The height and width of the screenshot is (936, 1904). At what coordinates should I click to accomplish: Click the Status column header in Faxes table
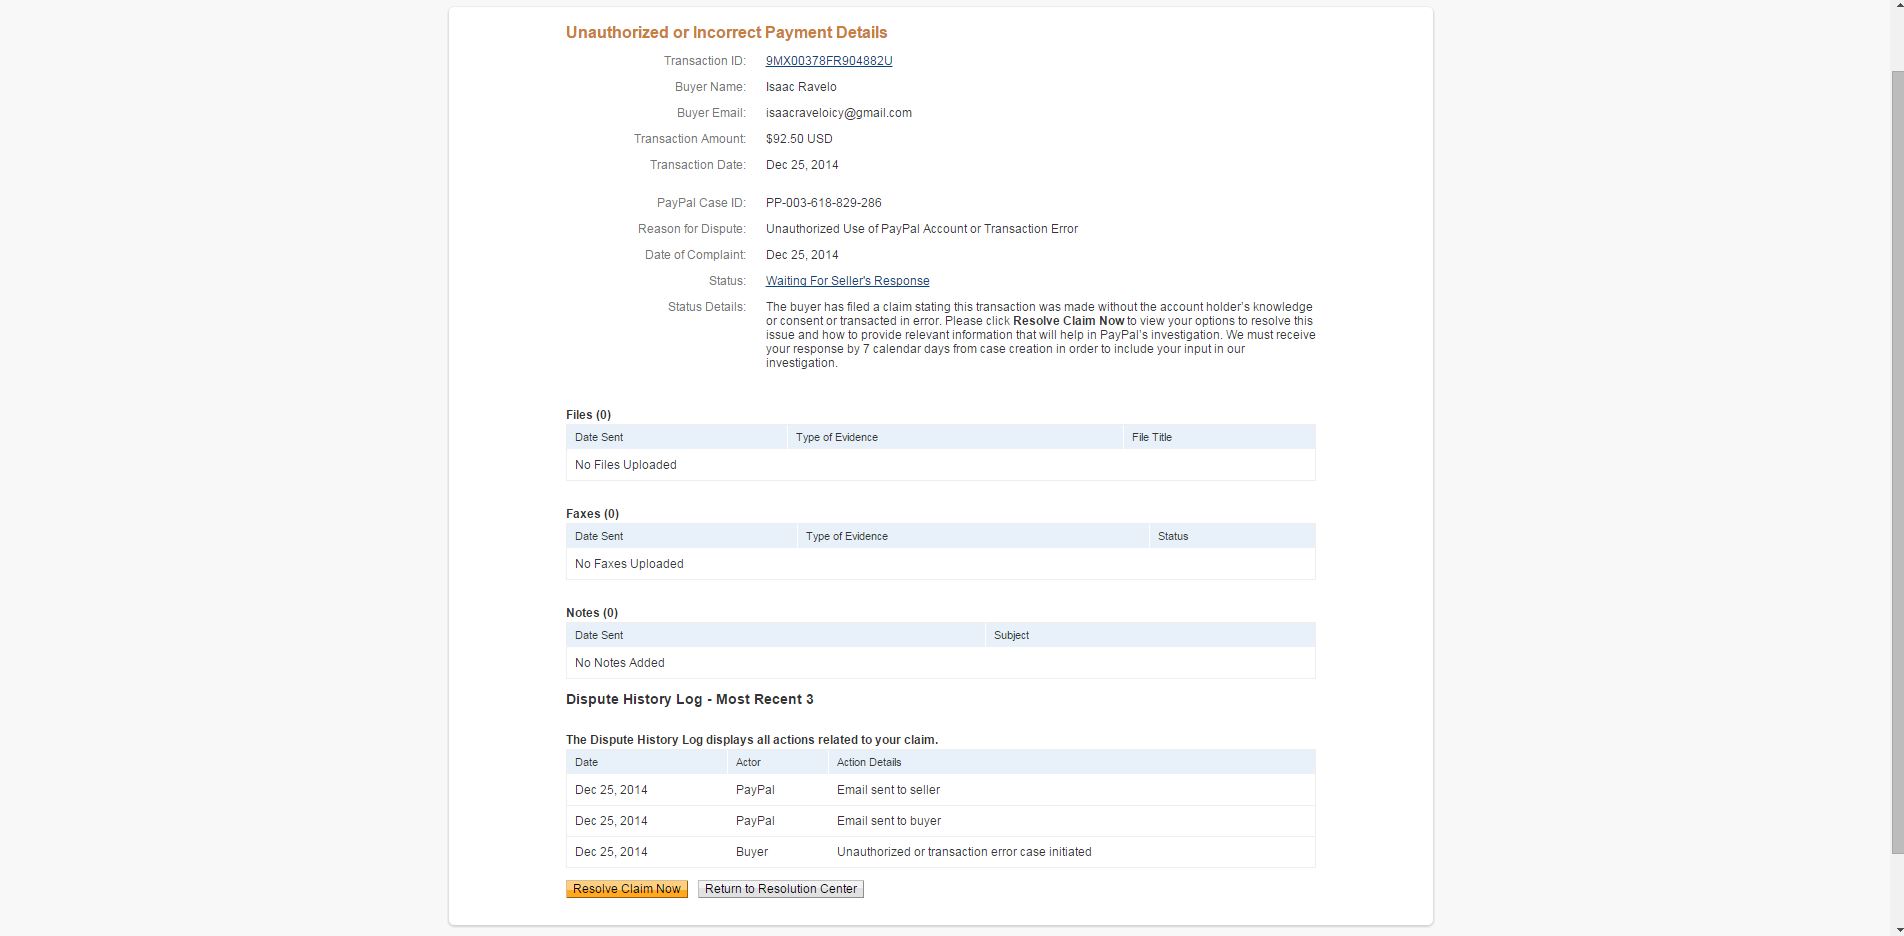pyautogui.click(x=1172, y=536)
